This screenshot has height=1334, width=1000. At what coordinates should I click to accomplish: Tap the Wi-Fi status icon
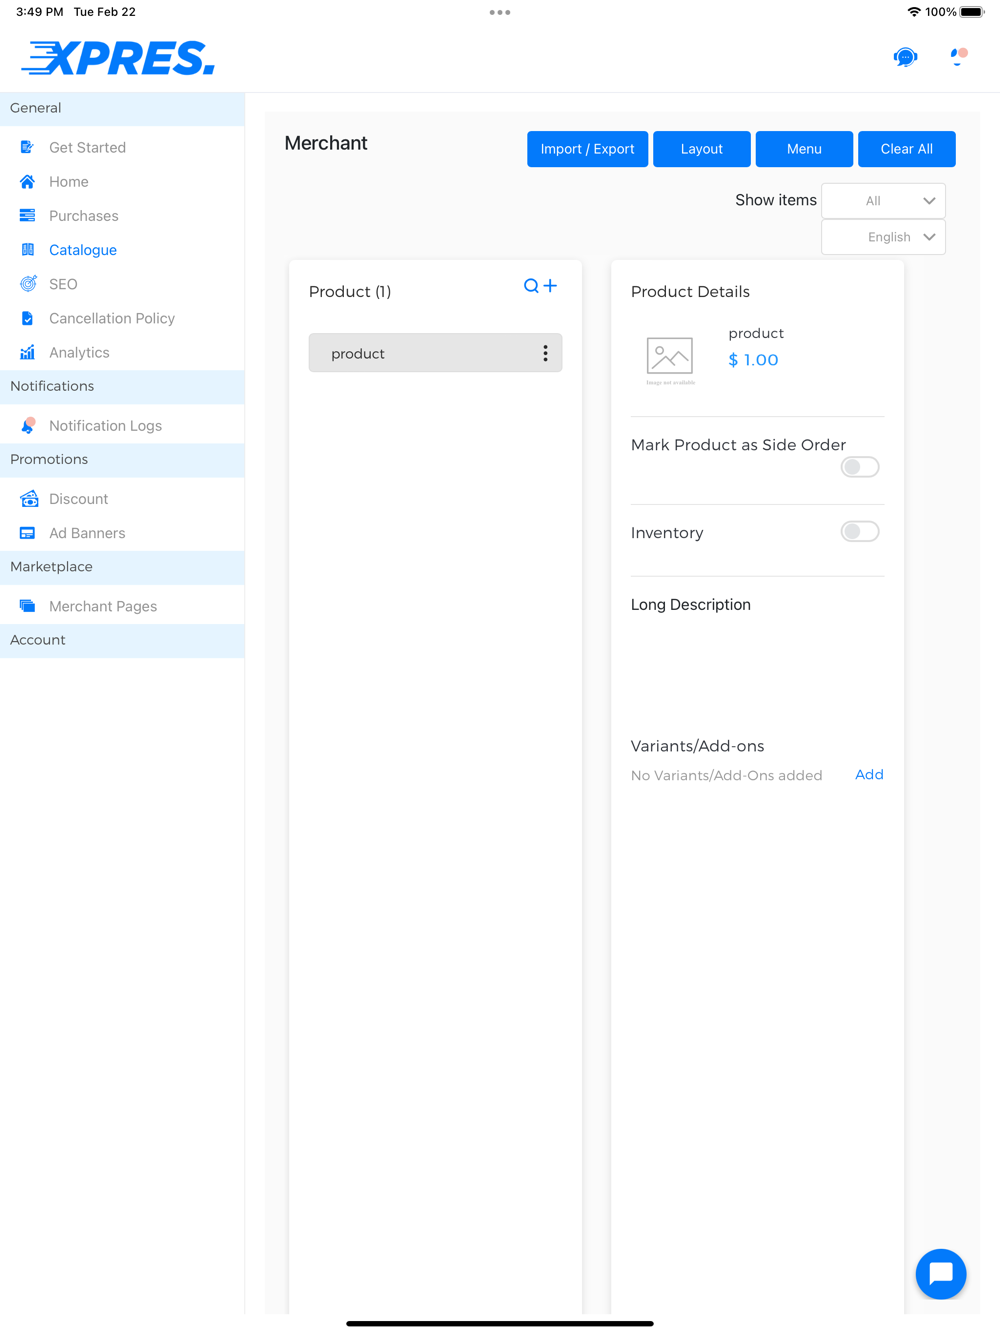(914, 12)
